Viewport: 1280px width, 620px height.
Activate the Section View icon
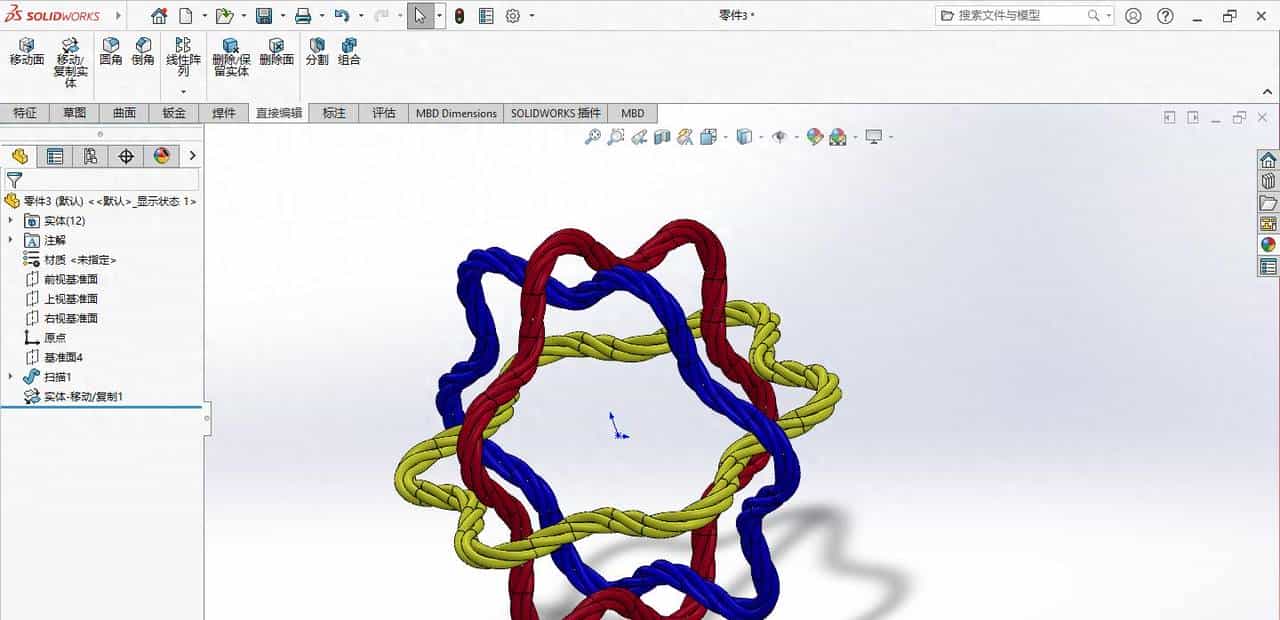tap(660, 137)
